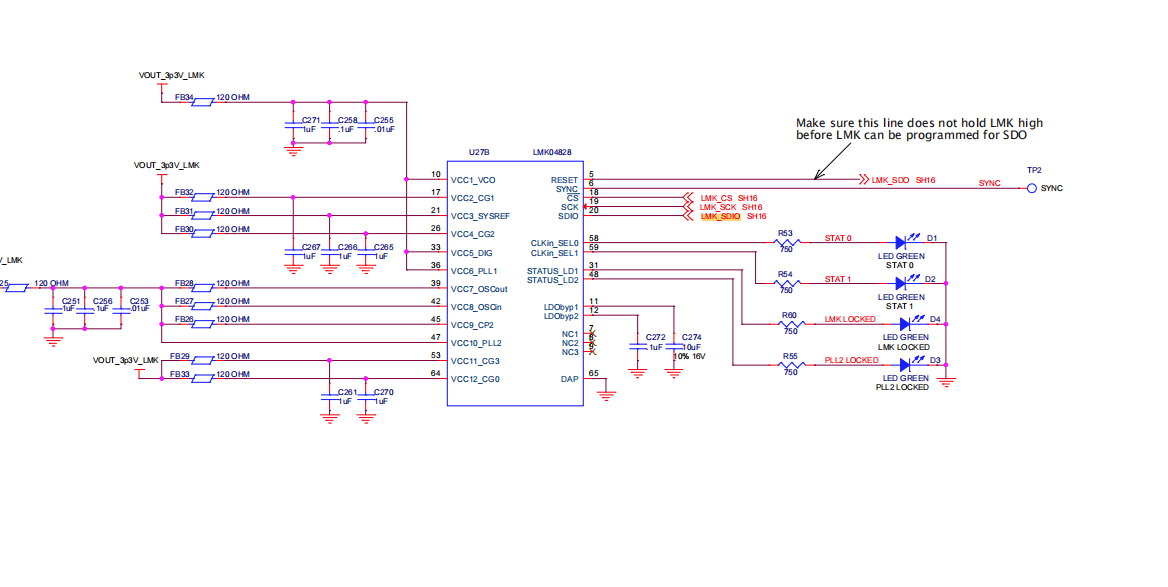Select the annotation note about LMK SDO
This screenshot has height=587, width=1168.
click(919, 129)
